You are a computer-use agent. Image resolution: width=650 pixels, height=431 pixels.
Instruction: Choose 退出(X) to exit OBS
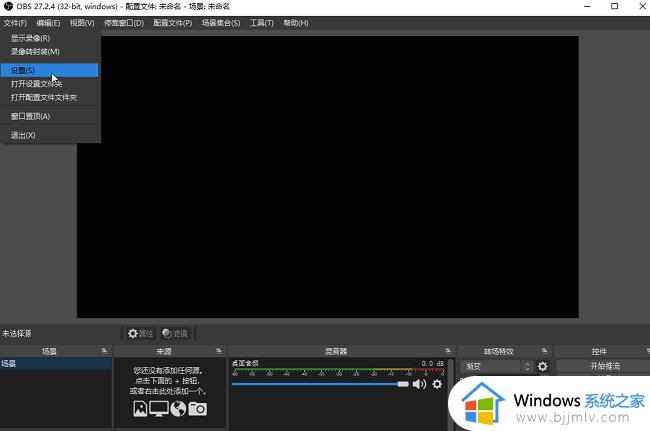49,135
